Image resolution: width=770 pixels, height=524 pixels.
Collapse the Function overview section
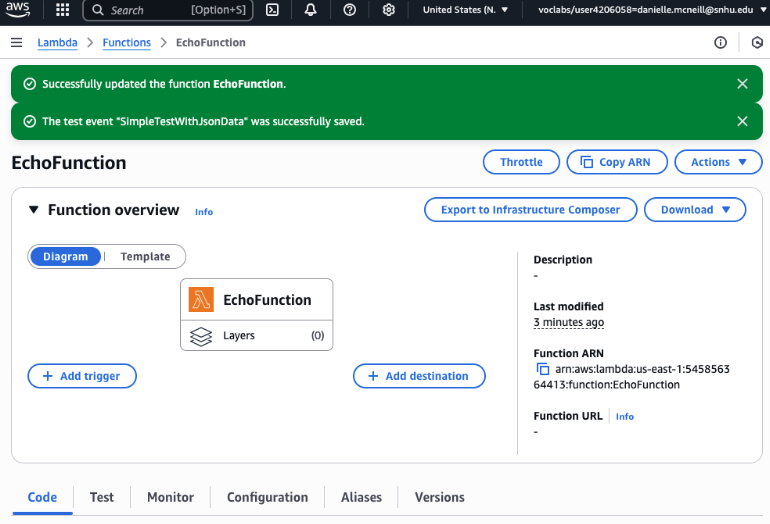click(x=33, y=210)
